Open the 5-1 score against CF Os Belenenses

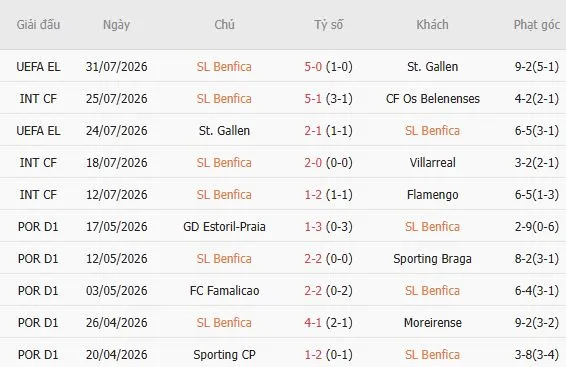click(x=313, y=99)
